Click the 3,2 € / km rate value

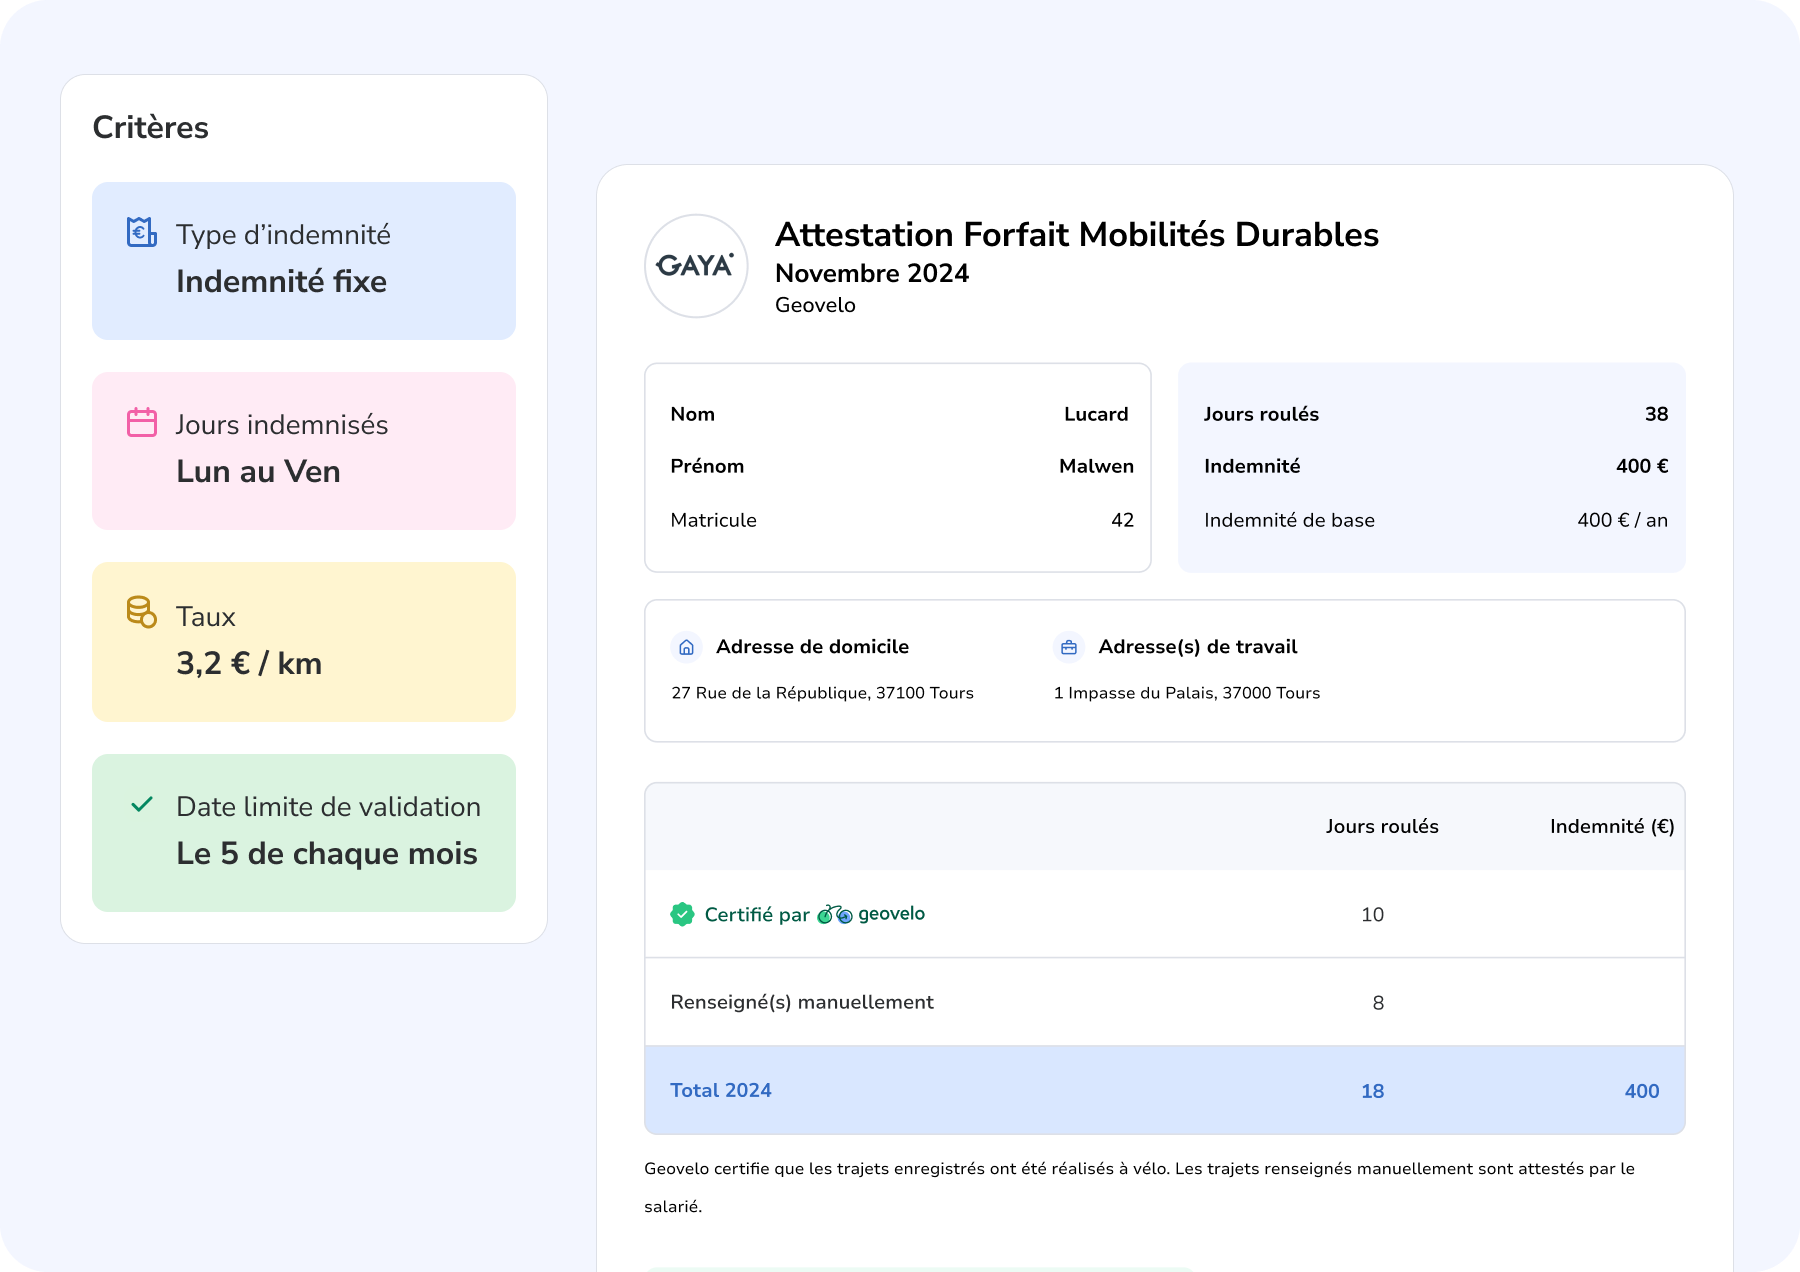point(249,663)
